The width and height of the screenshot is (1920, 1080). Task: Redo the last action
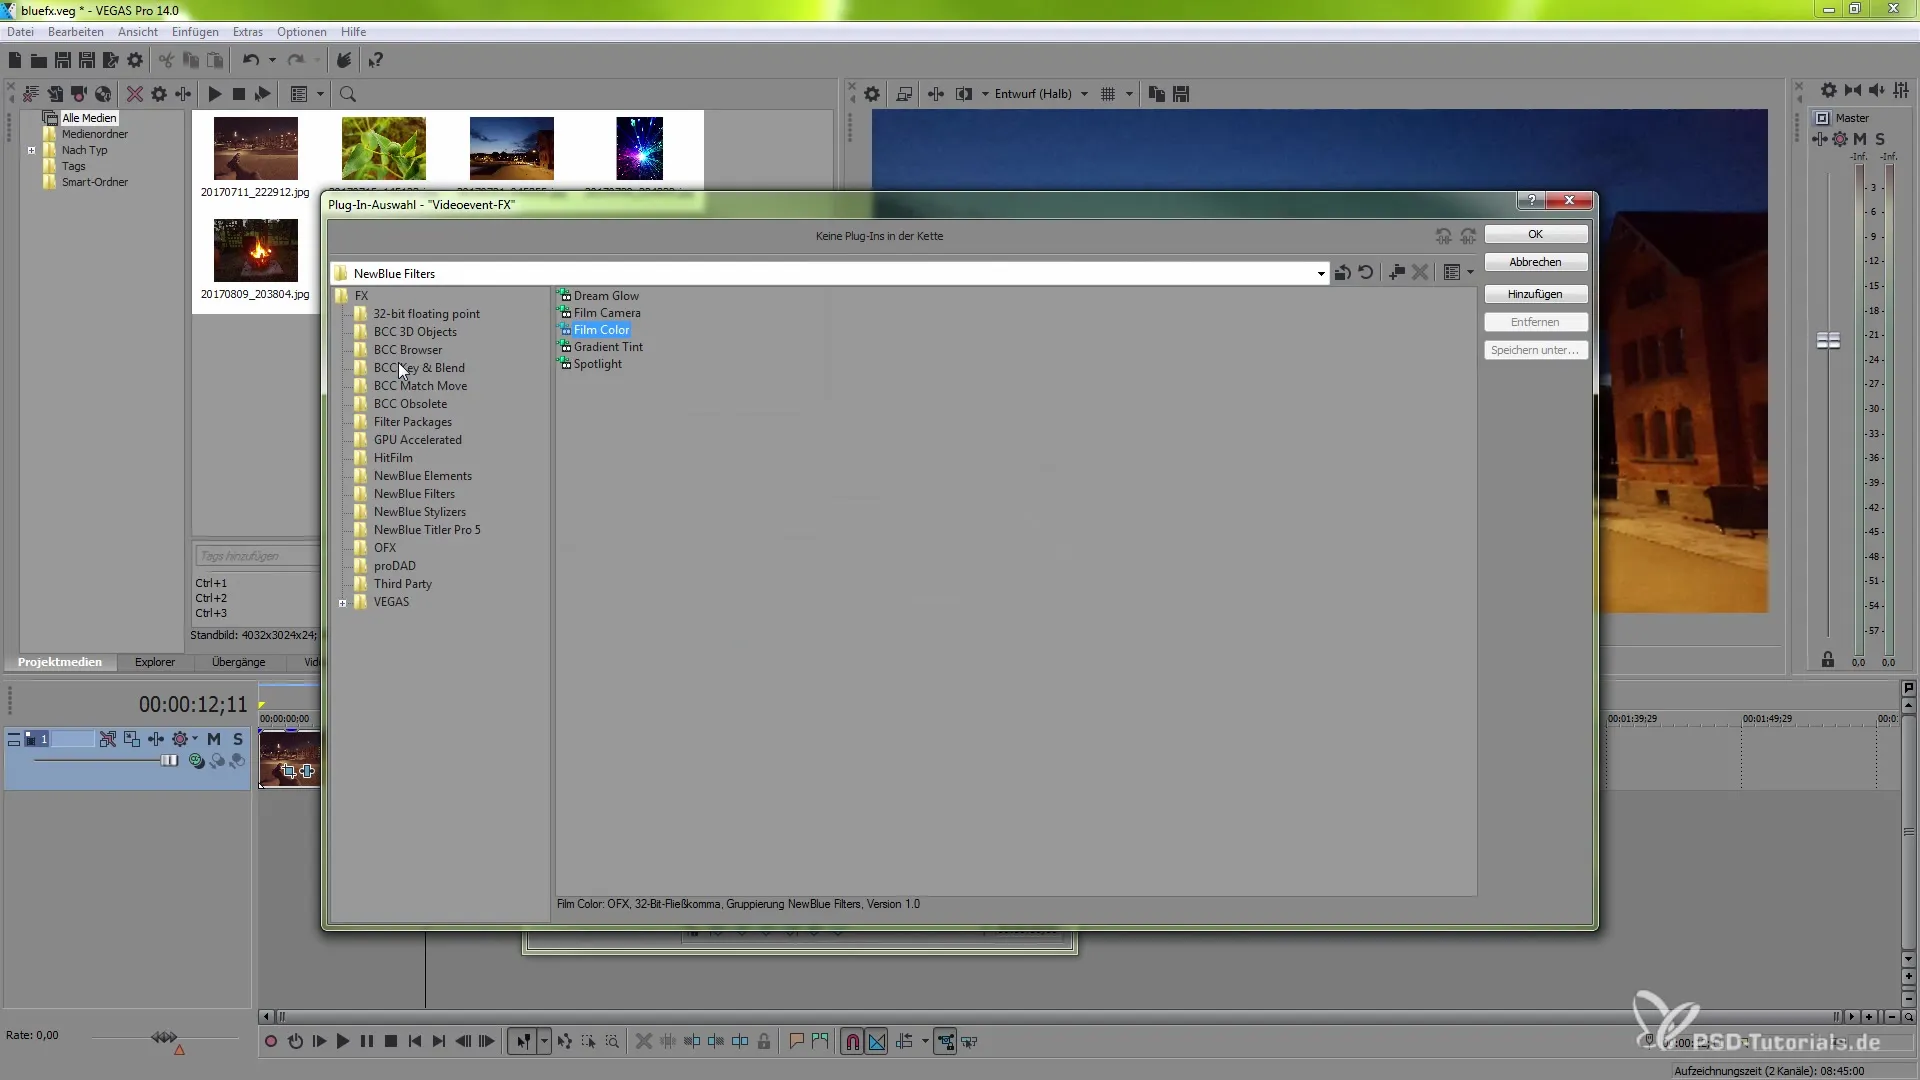295,61
